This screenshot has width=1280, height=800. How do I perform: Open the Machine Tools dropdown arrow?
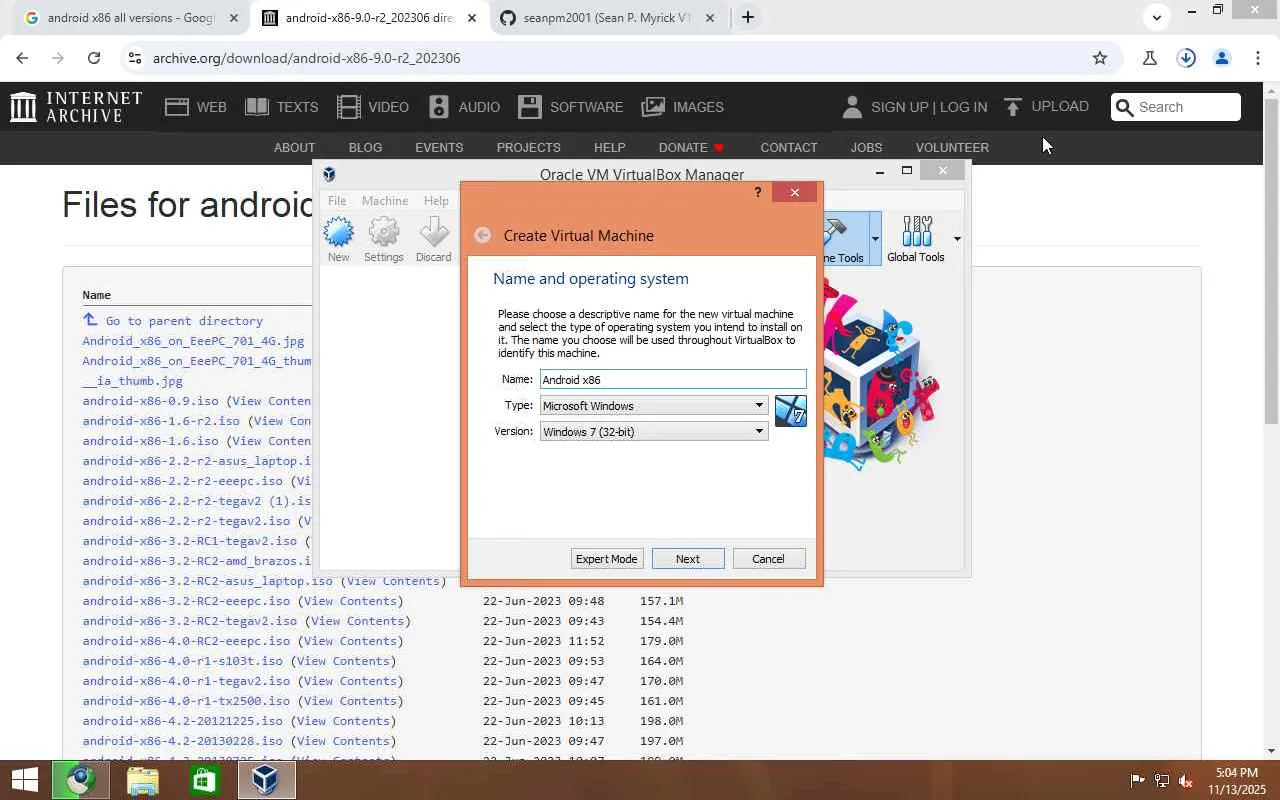coord(875,238)
